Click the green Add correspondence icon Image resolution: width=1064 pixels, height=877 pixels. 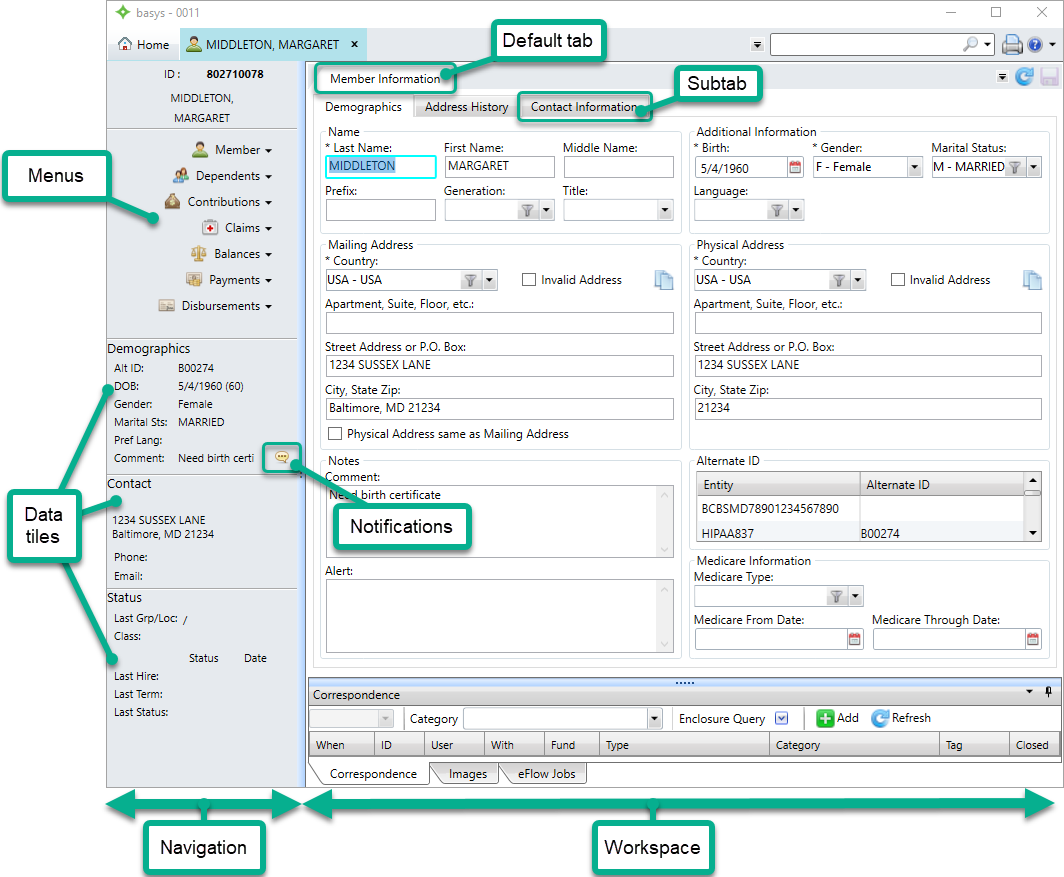click(x=825, y=718)
